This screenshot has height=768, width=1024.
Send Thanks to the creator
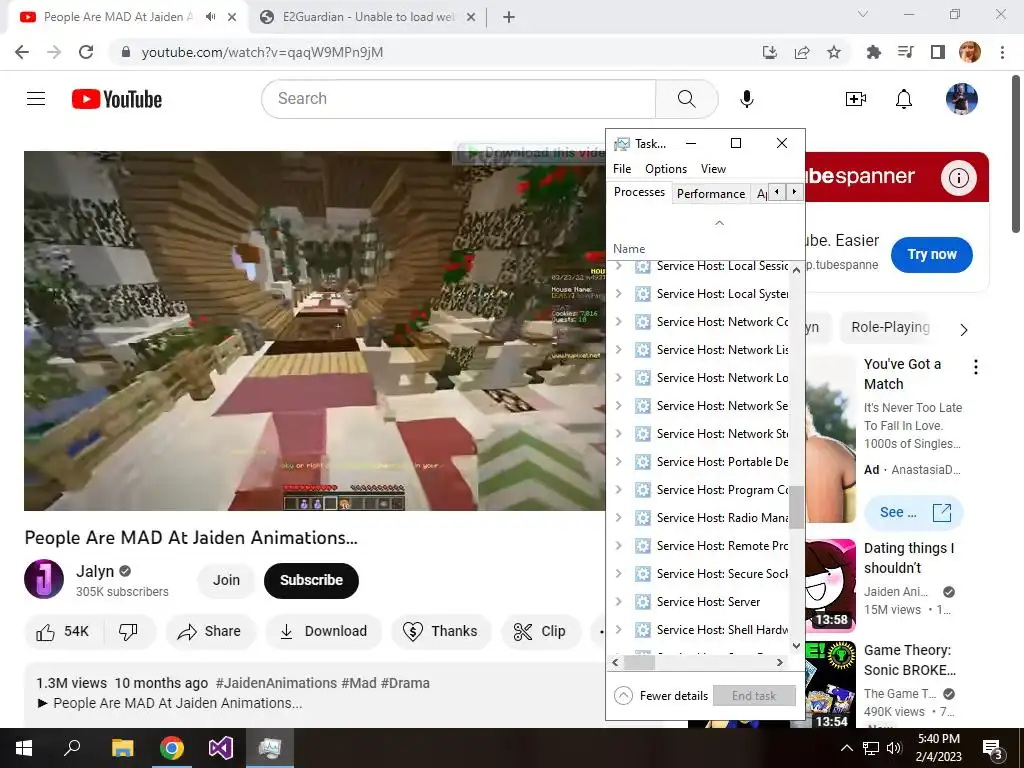point(441,632)
